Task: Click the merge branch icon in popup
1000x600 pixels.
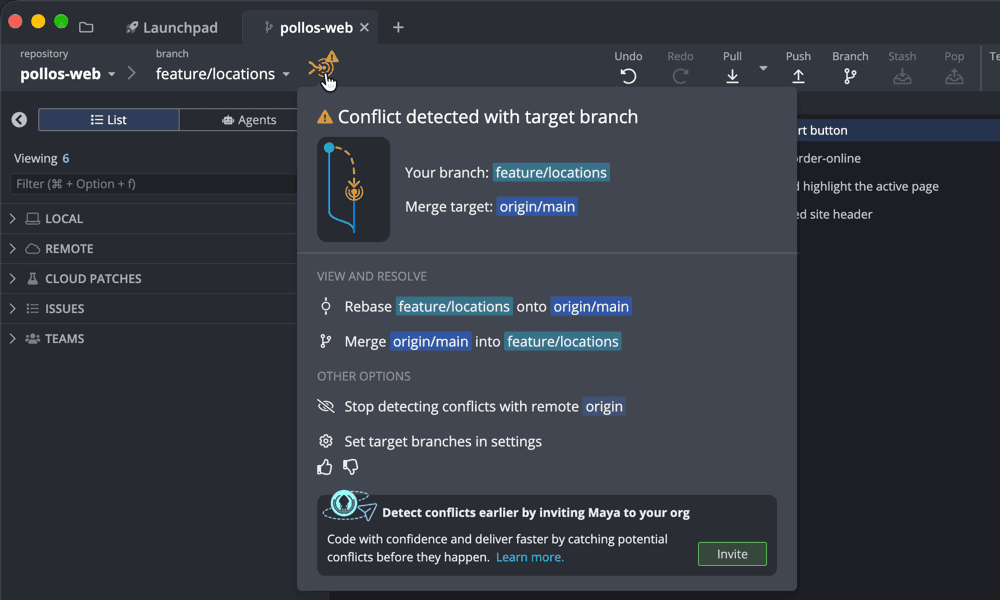Action: pos(325,341)
